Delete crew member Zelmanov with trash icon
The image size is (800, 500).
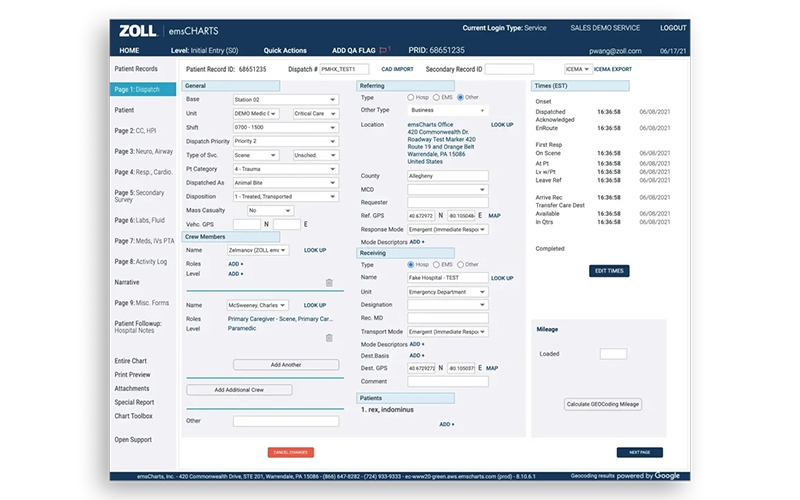pos(329,283)
